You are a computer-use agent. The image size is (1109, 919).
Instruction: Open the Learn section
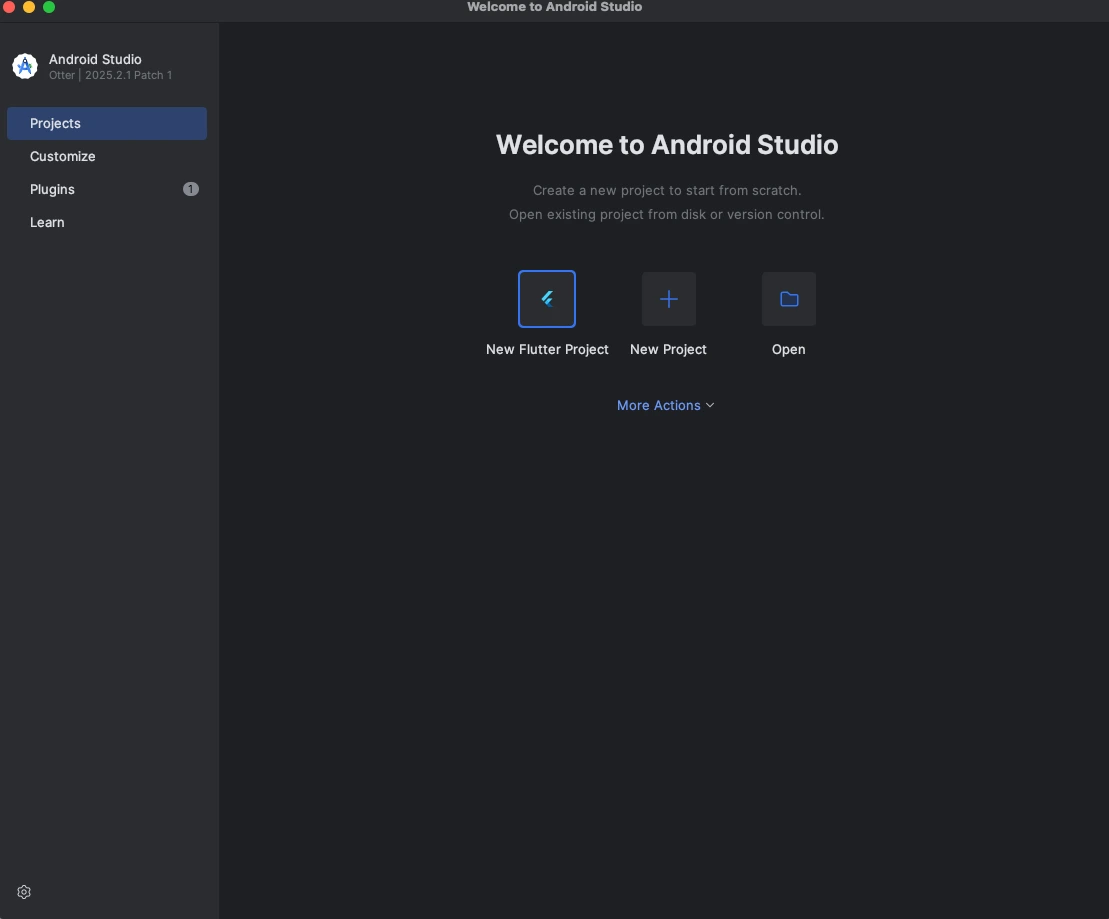(x=47, y=222)
